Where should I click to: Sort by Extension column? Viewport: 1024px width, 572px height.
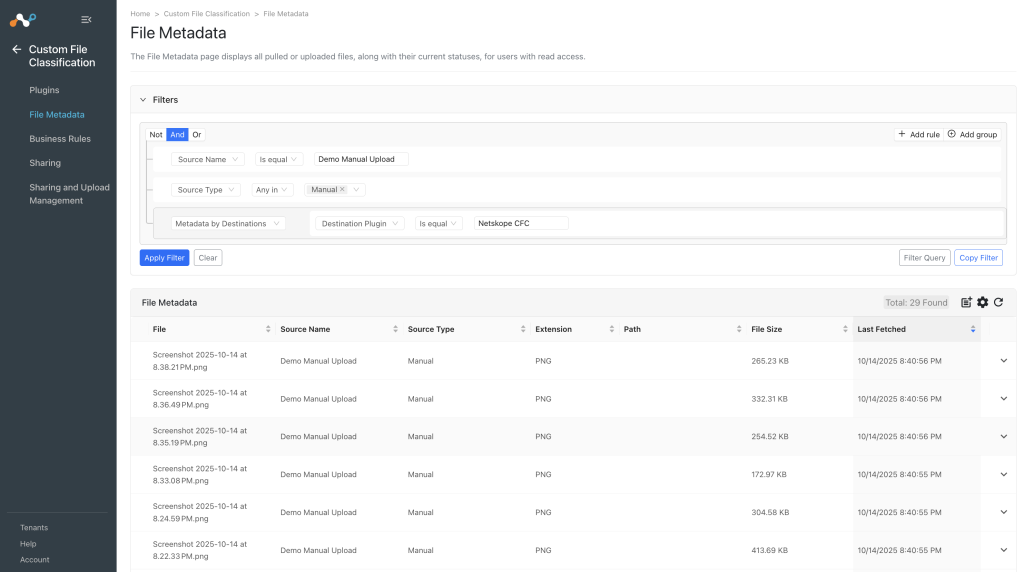point(611,329)
